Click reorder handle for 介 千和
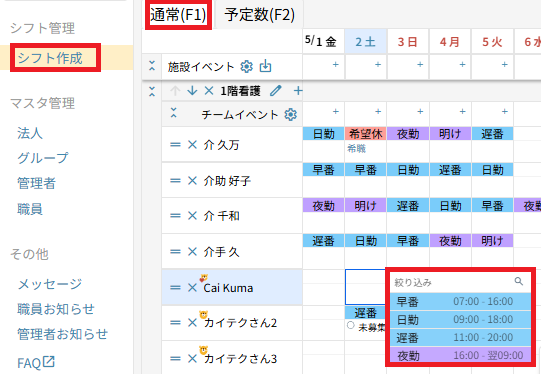The height and width of the screenshot is (374, 541). tap(175, 216)
